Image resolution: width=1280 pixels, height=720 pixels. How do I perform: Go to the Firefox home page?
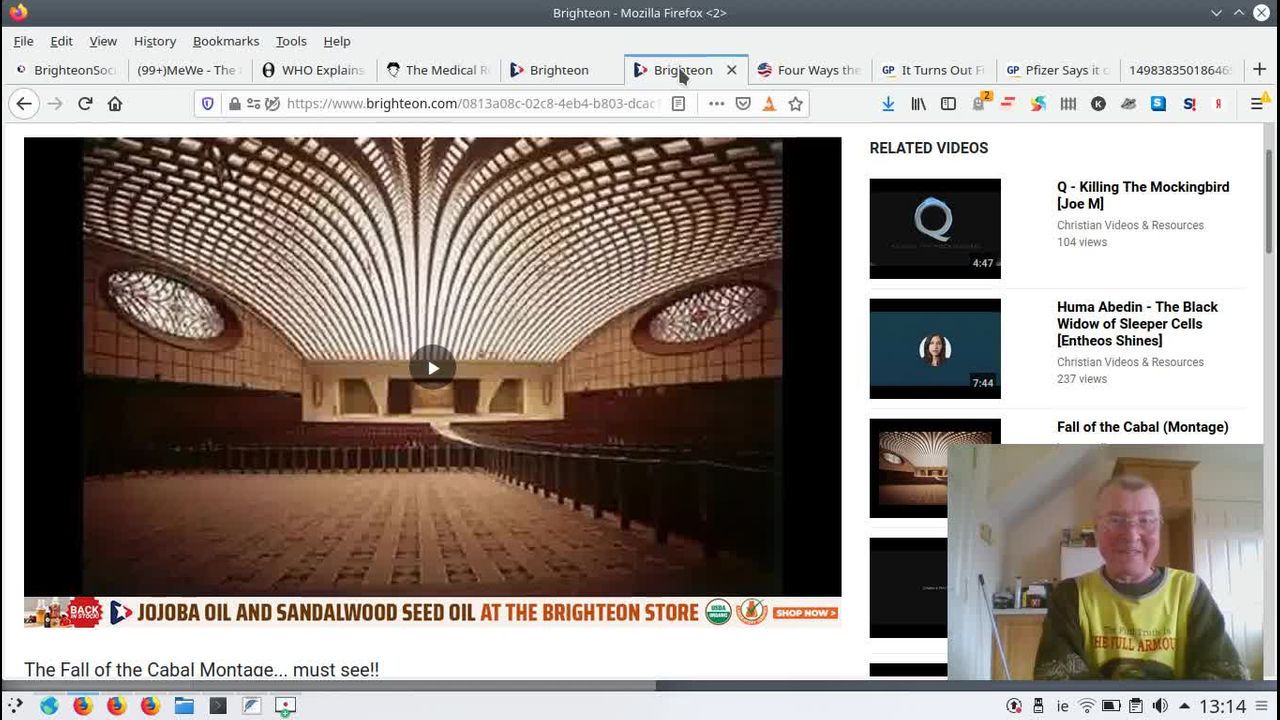coord(115,104)
